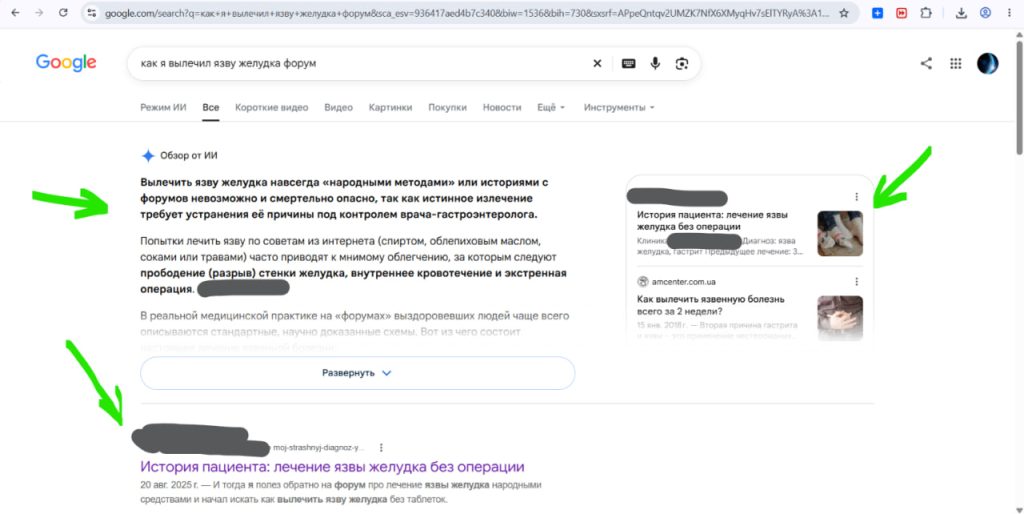1024x514 pixels.
Task: Expand AI overview with Развернуть
Action: [x=357, y=373]
